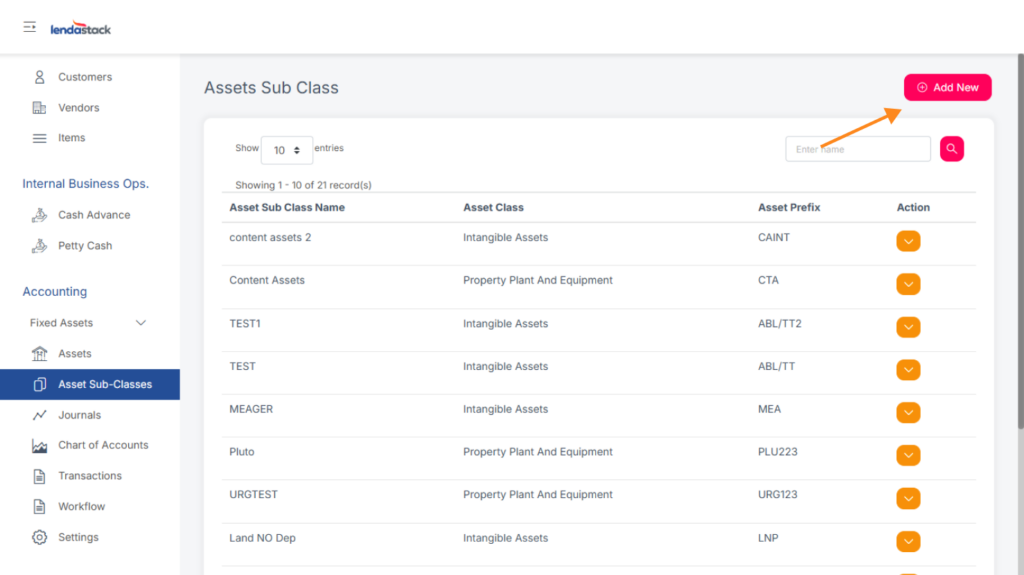Image resolution: width=1024 pixels, height=575 pixels.
Task: Open accounting Settings gear item
Action: (x=77, y=537)
